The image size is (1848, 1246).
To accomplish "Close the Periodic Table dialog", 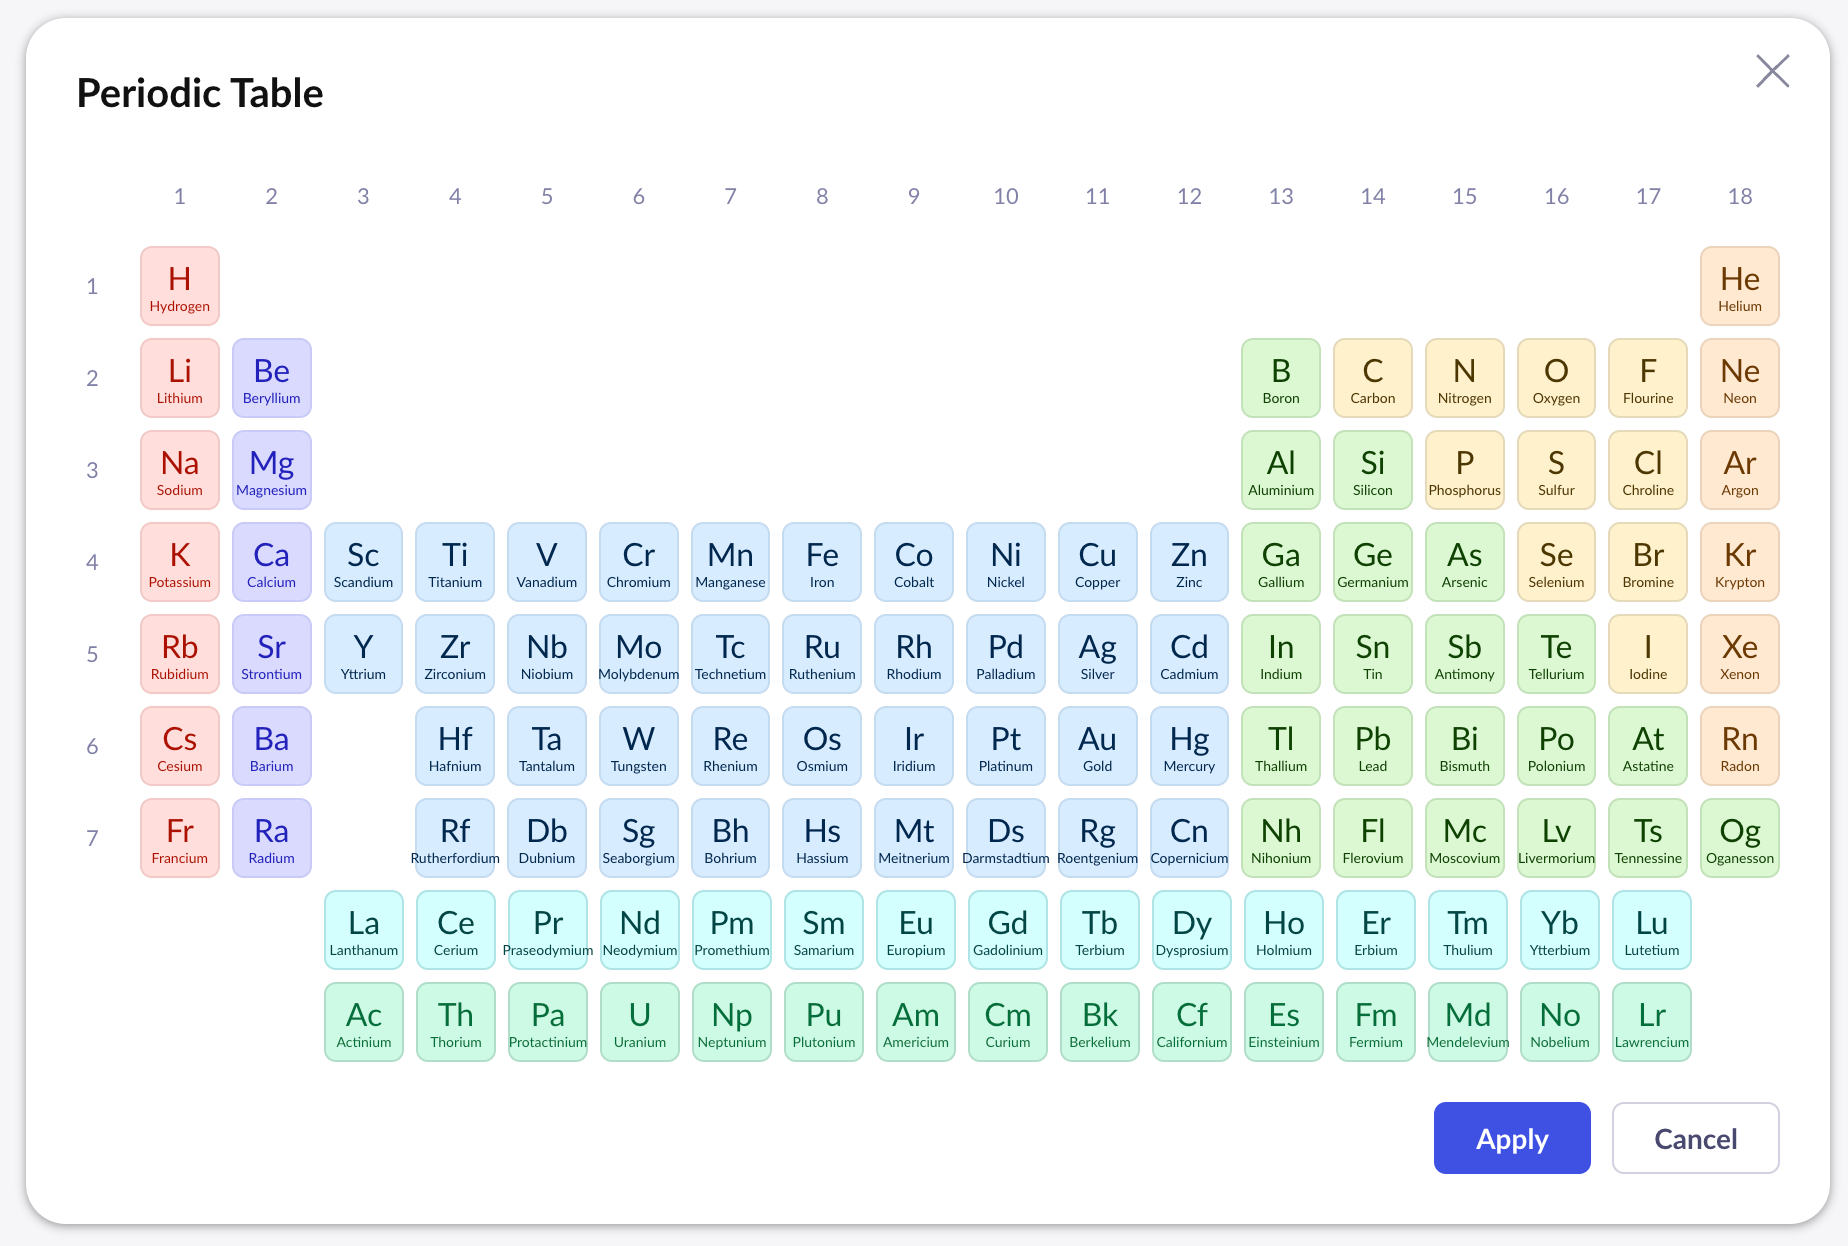I will (x=1772, y=71).
